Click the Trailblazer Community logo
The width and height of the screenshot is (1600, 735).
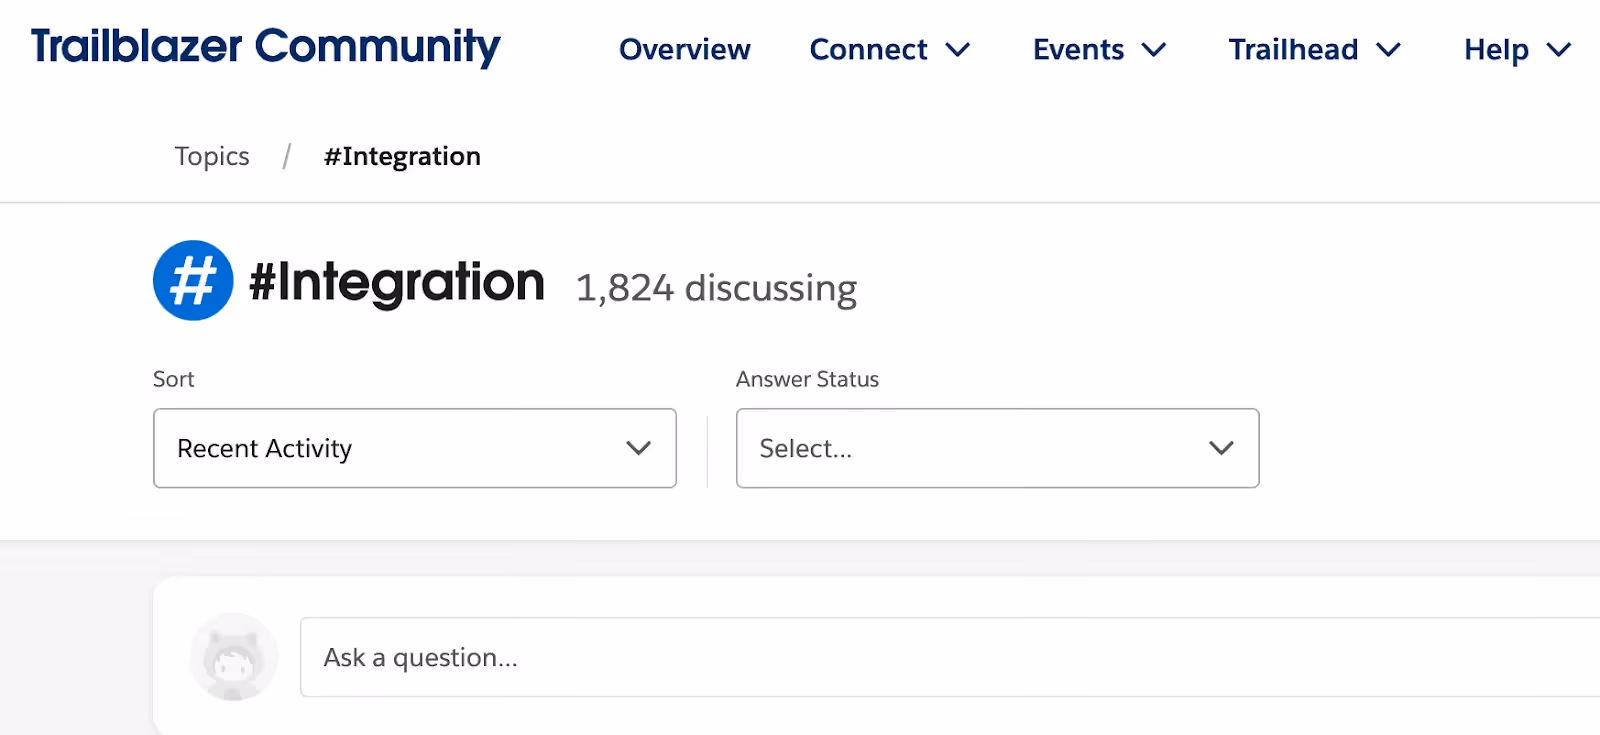point(265,47)
